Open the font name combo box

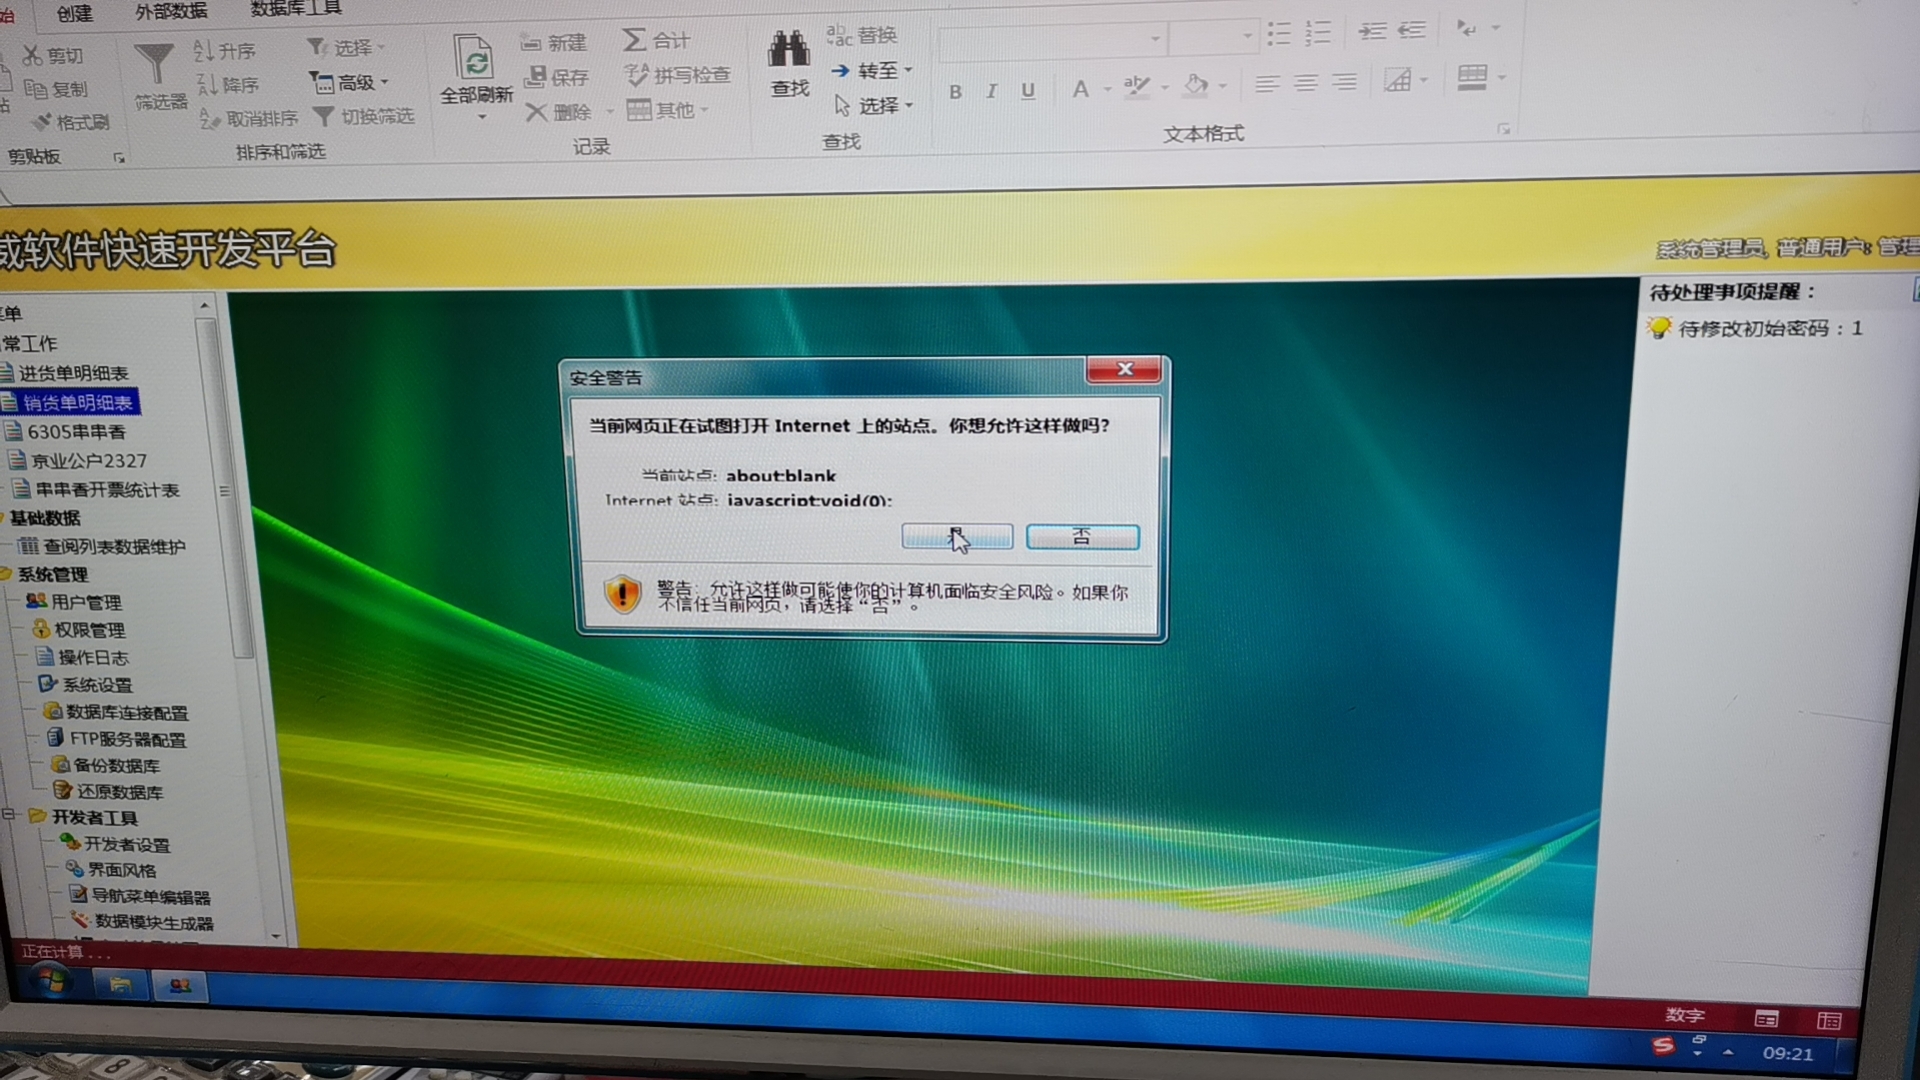pos(1052,40)
